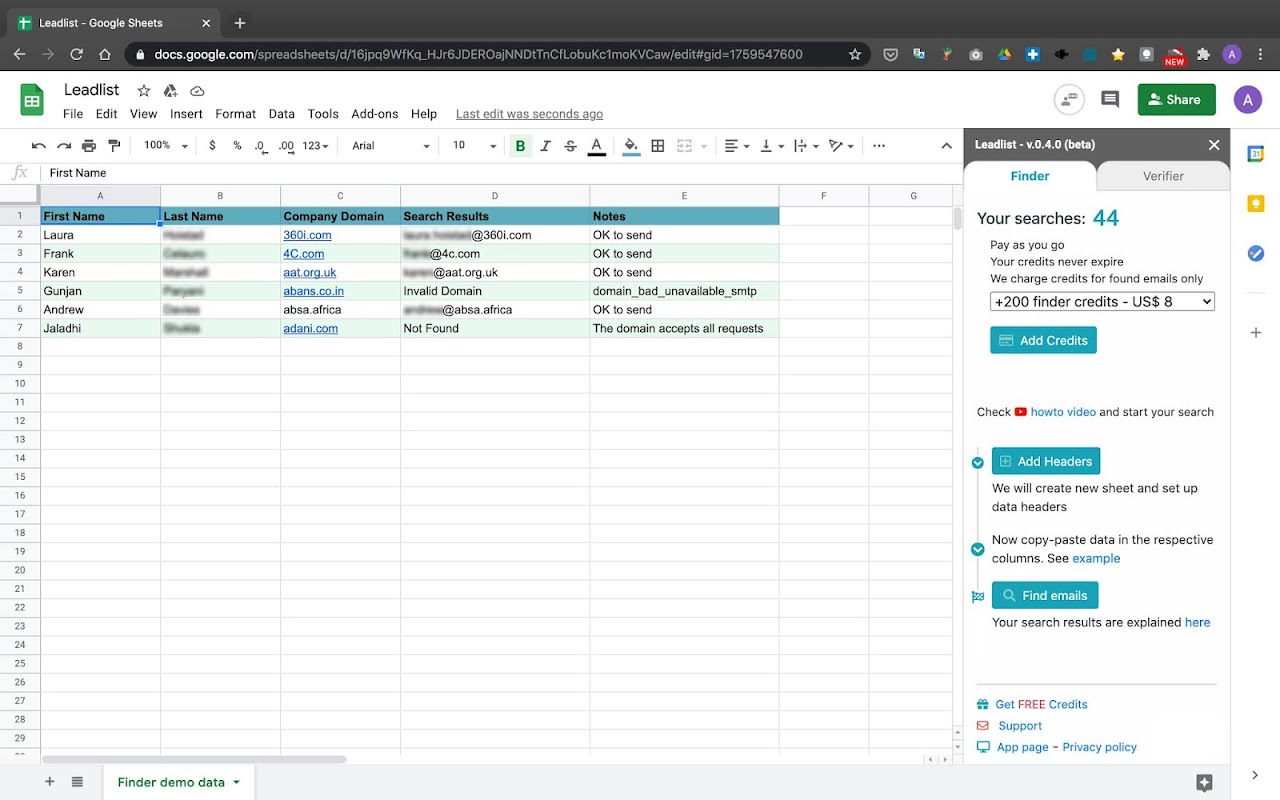
Task: Open the Format menu
Action: [236, 114]
